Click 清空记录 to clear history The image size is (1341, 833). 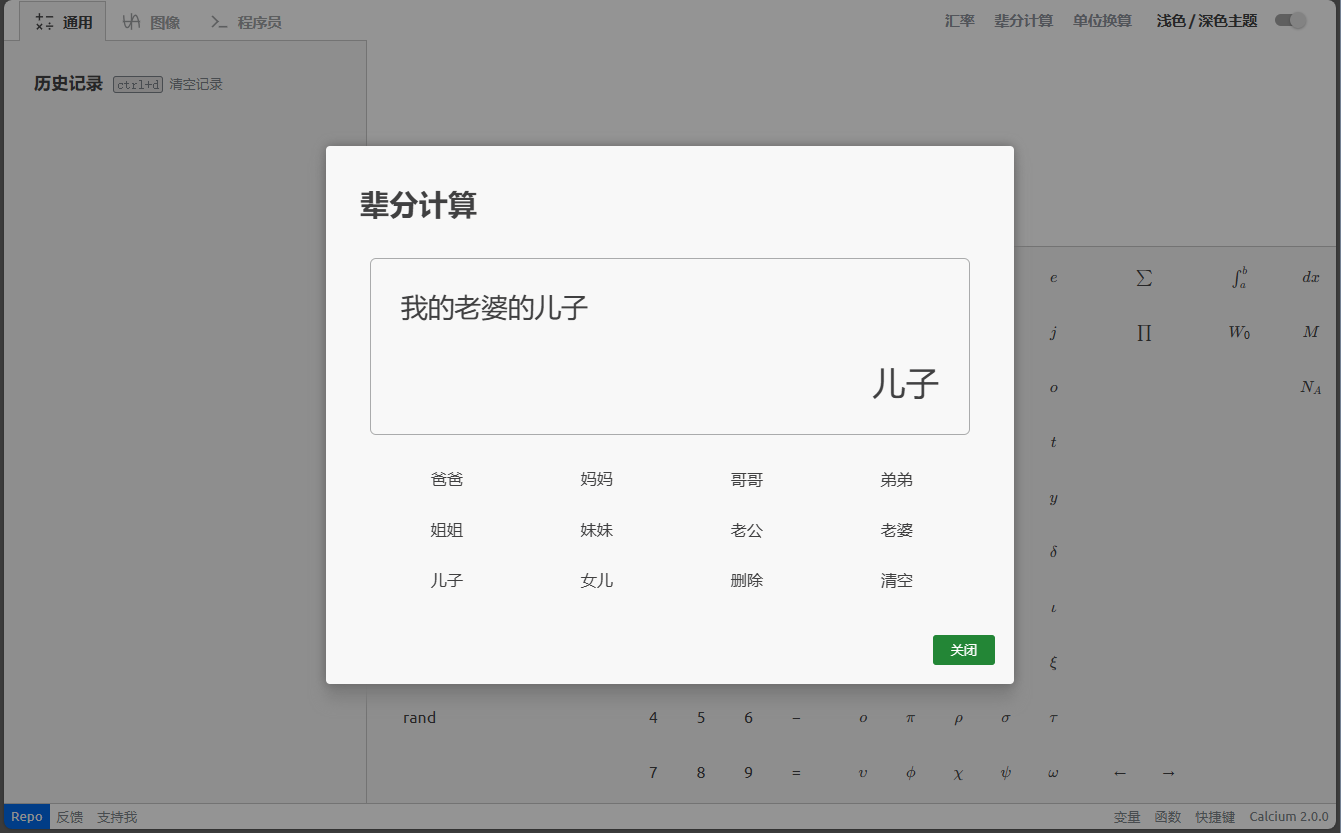[x=196, y=85]
